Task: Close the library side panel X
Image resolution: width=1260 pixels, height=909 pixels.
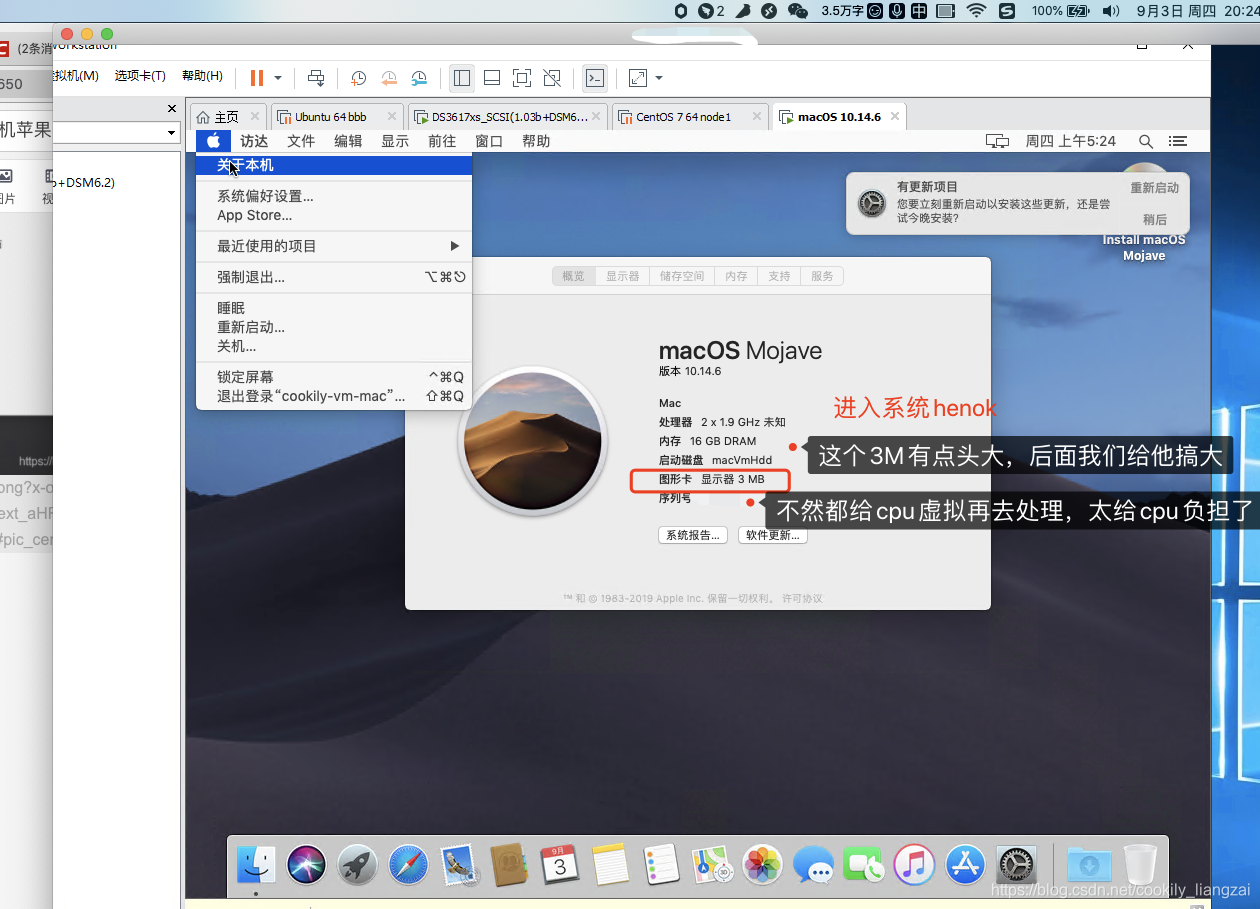Action: click(x=172, y=108)
